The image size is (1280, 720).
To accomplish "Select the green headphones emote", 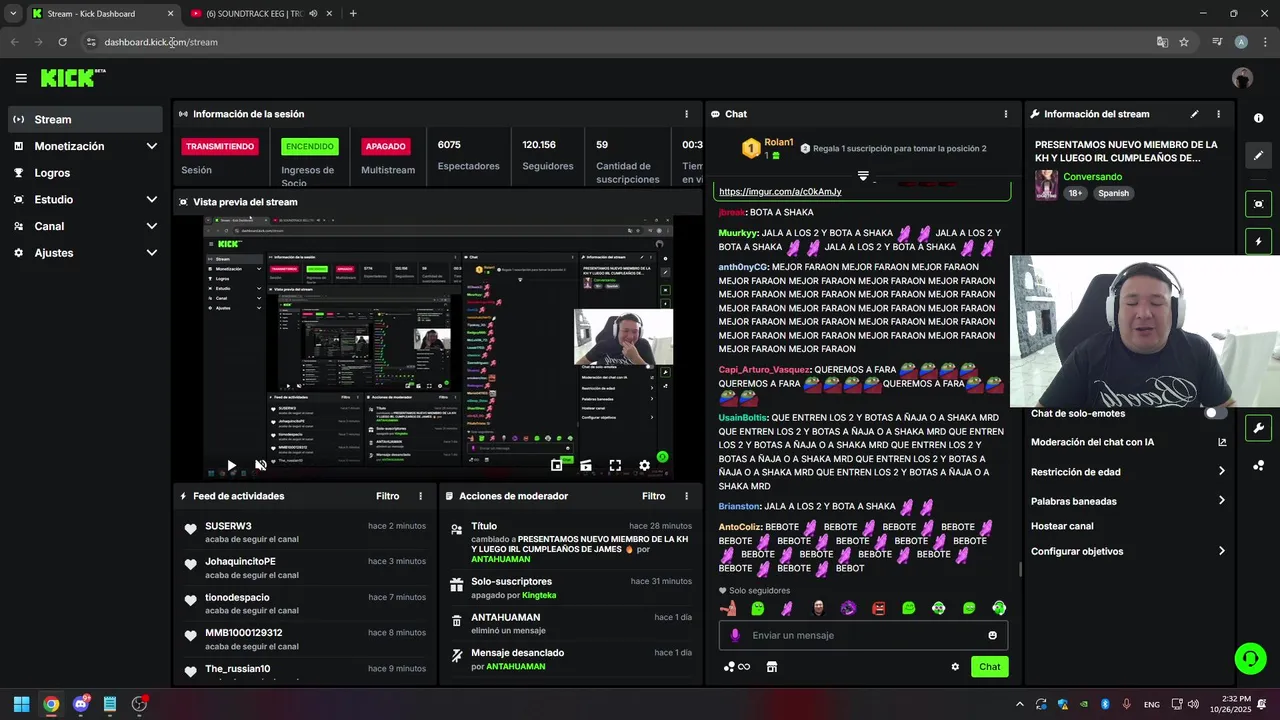I will (x=998, y=608).
